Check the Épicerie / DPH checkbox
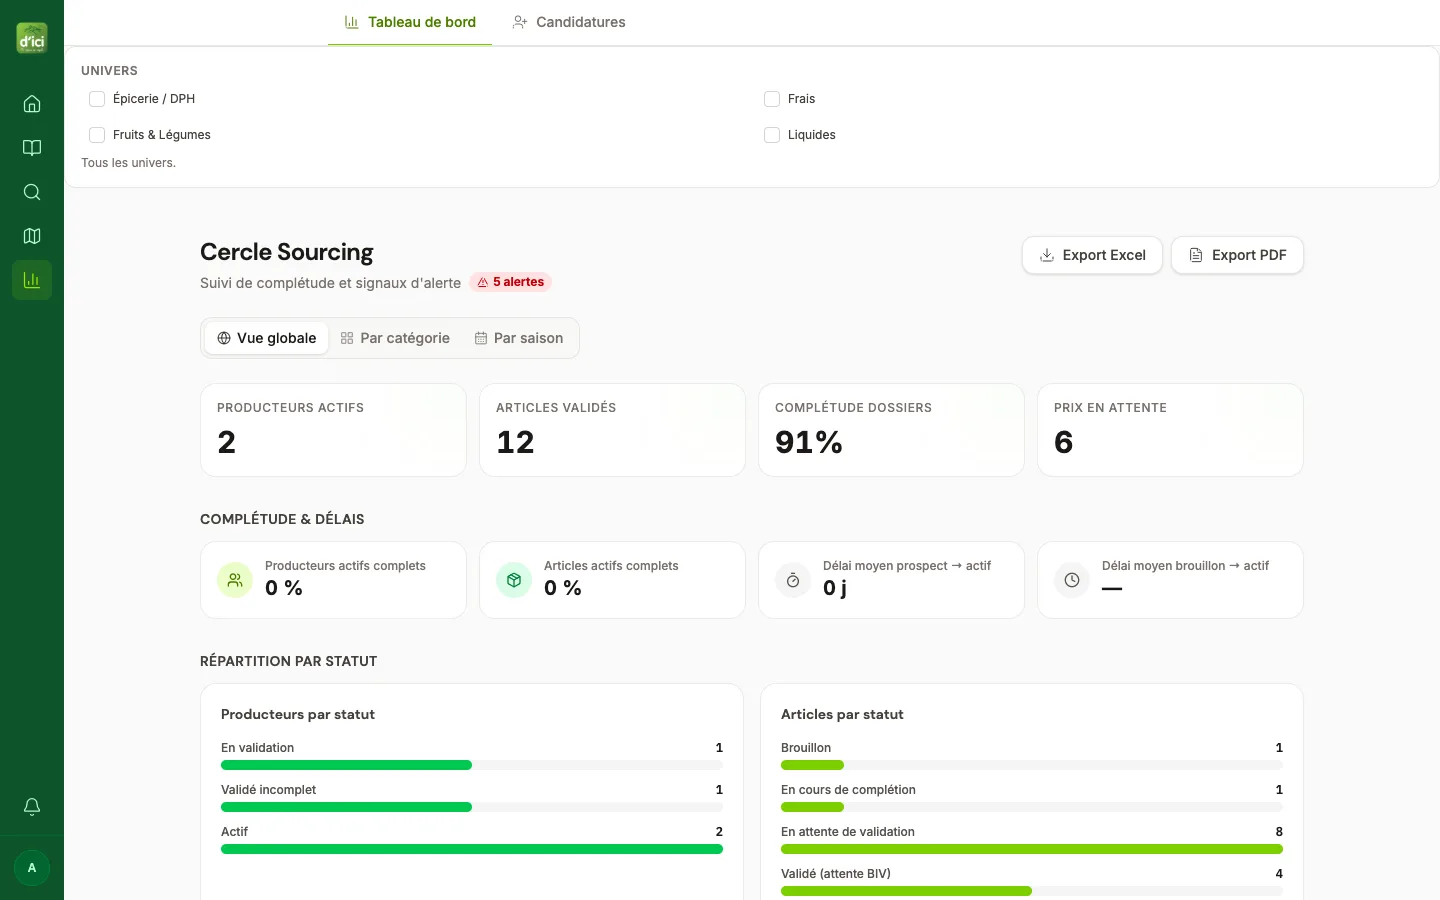 97,99
